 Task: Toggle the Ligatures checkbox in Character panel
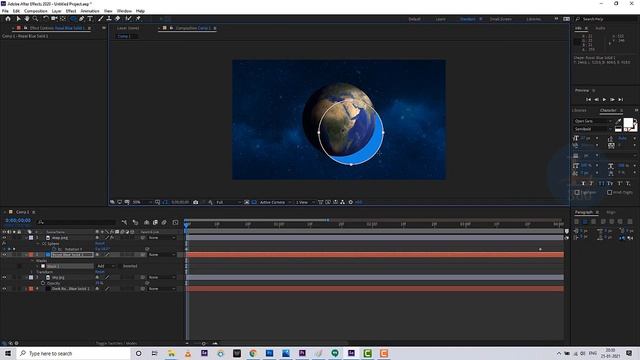[x=577, y=192]
